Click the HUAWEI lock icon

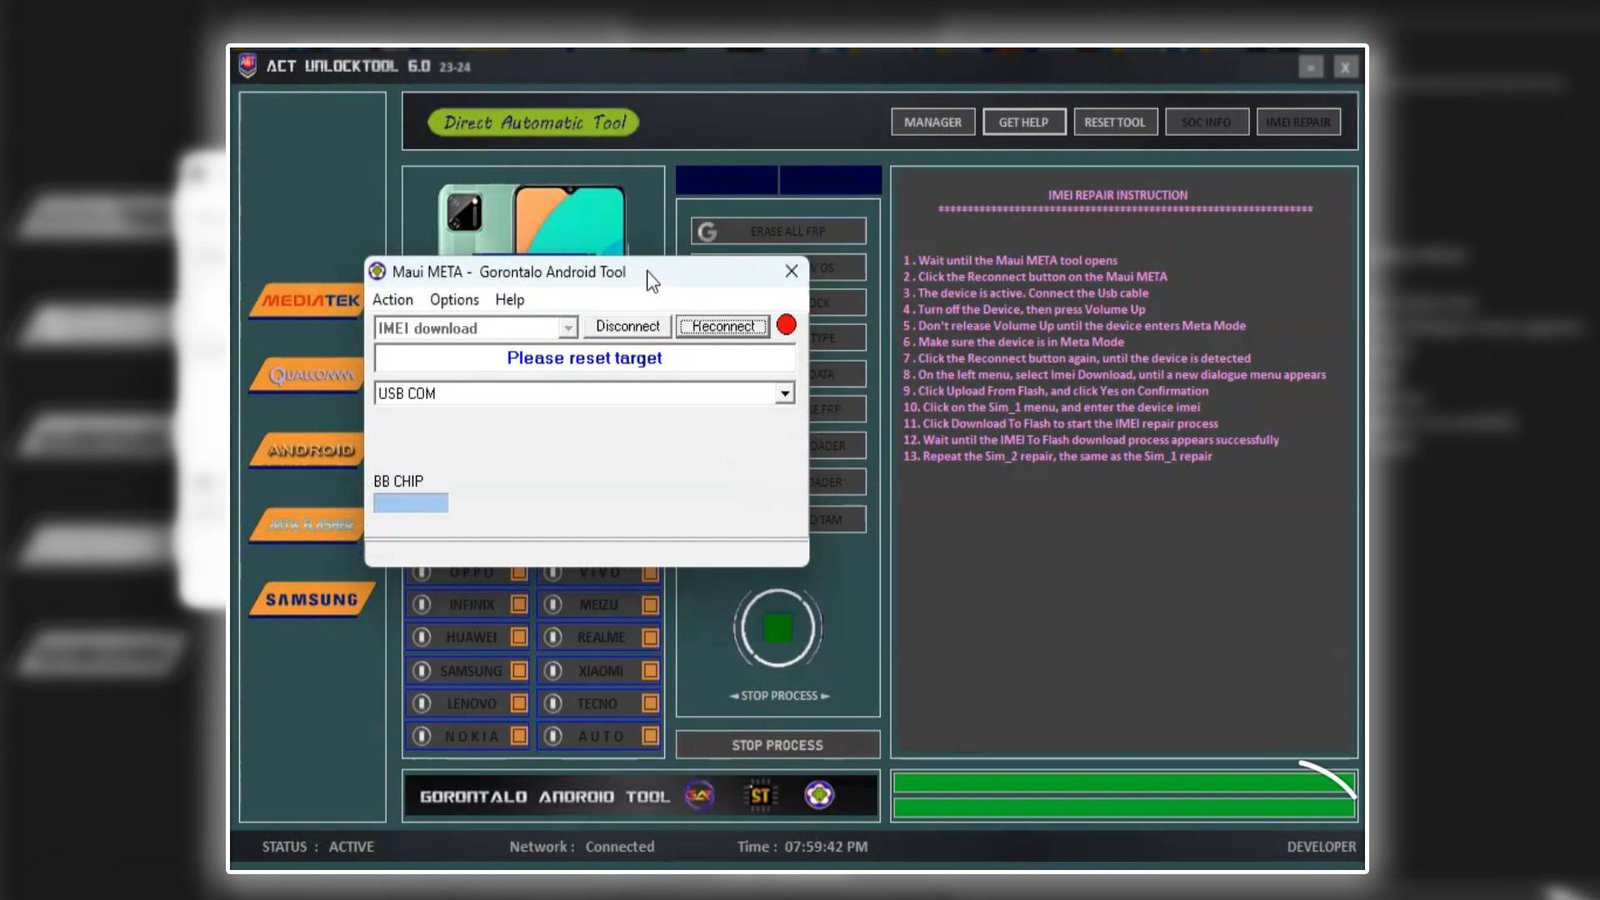click(x=422, y=637)
